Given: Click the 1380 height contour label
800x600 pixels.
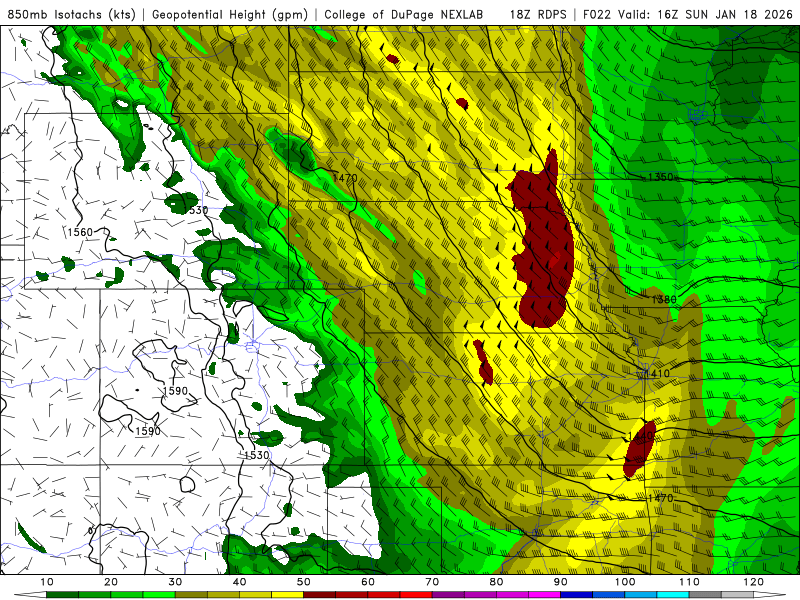Looking at the screenshot, I should 664,299.
